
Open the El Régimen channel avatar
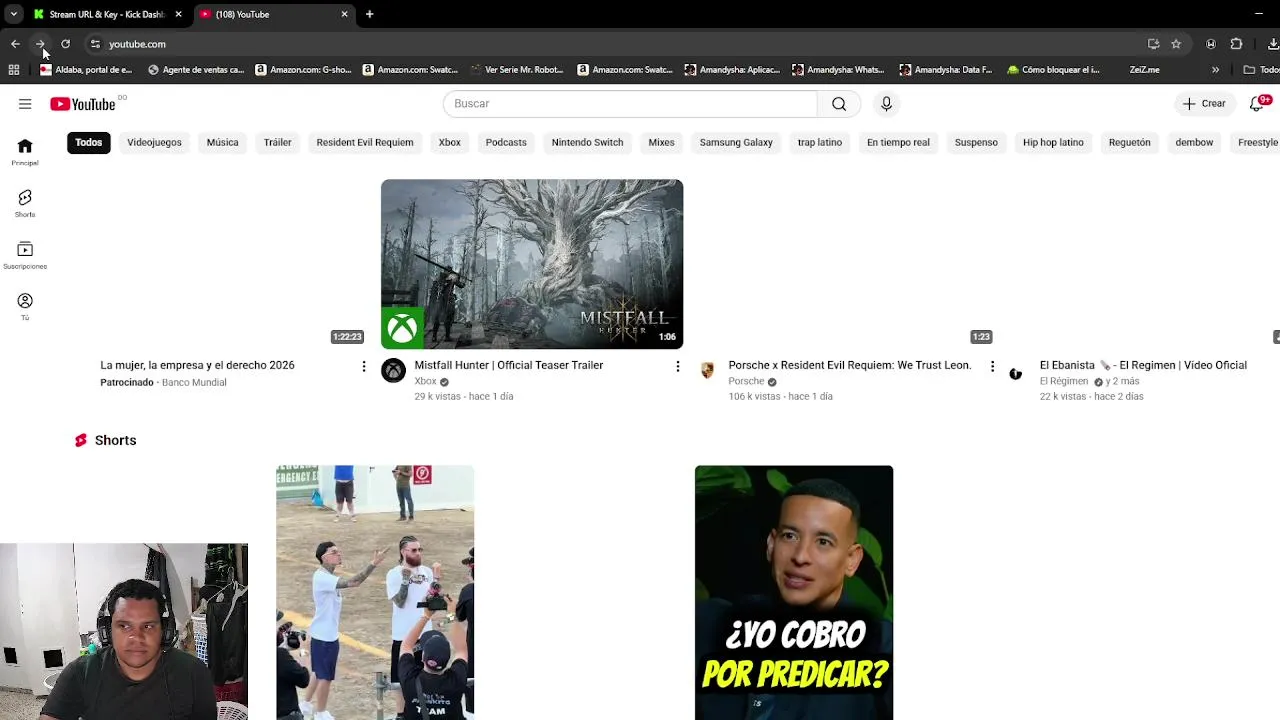tap(1016, 374)
